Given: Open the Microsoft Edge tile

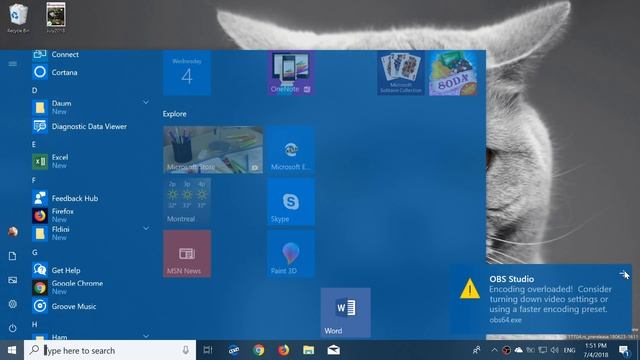Looking at the screenshot, I should [x=291, y=150].
